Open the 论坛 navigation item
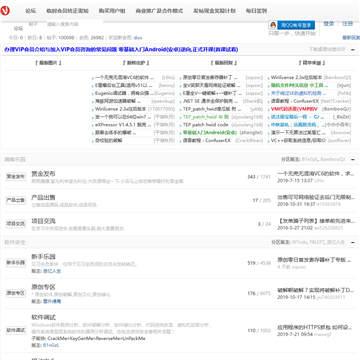Image resolution: width=360 pixels, height=360 pixels. pyautogui.click(x=31, y=11)
